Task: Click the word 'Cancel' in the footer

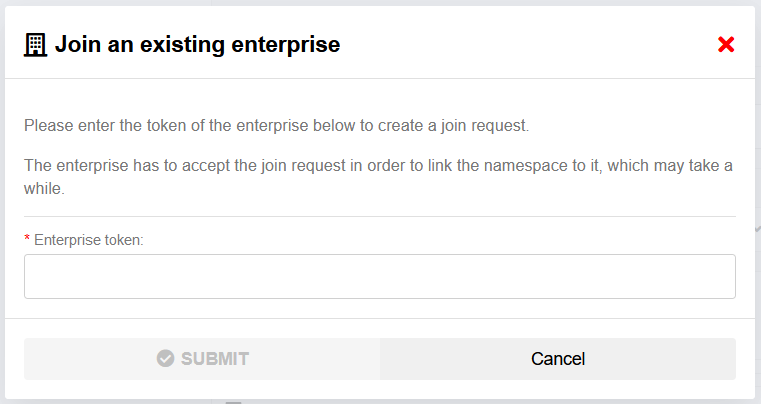Action: click(x=558, y=359)
